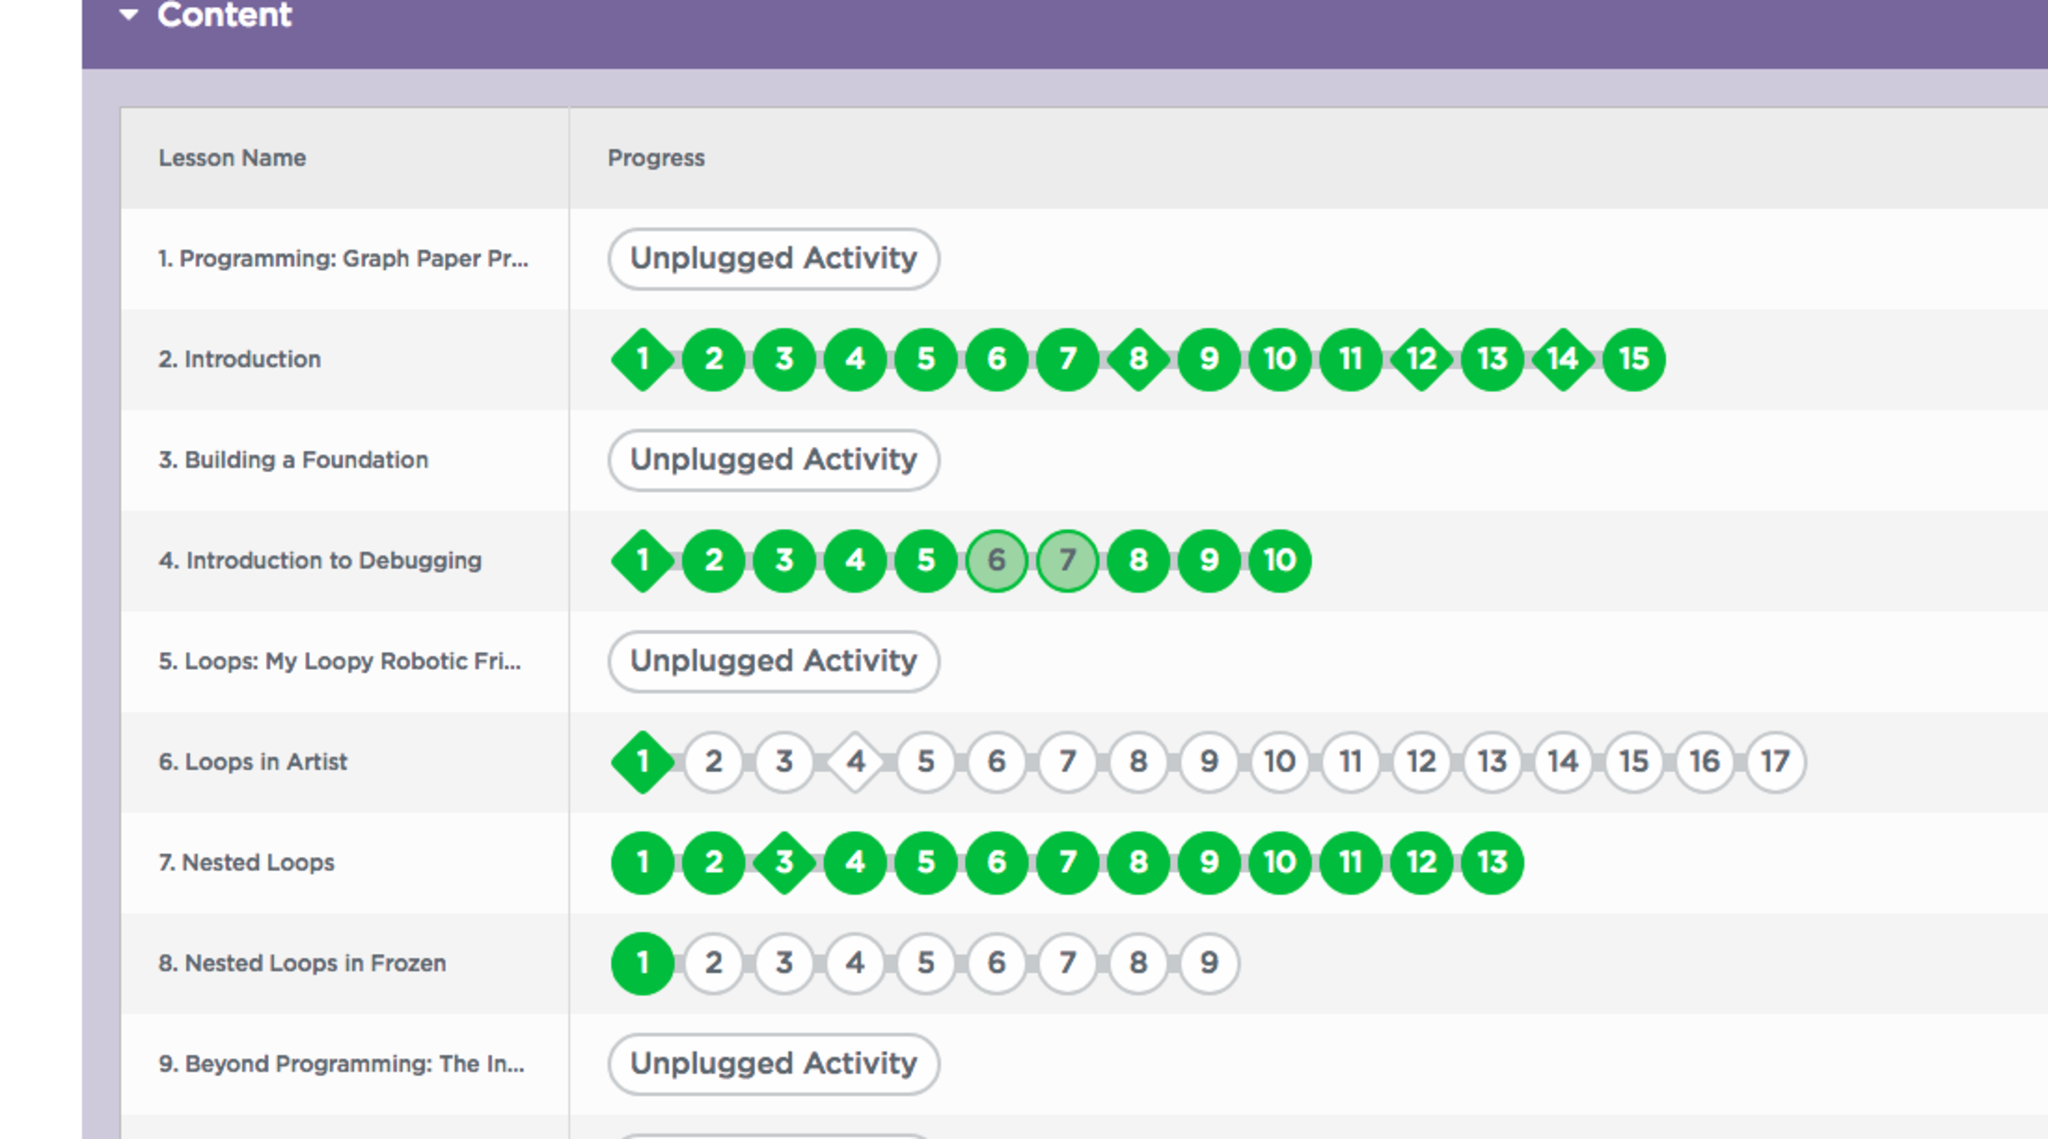Click puzzle 15 in Introduction lesson
The image size is (2048, 1139).
pos(1633,359)
